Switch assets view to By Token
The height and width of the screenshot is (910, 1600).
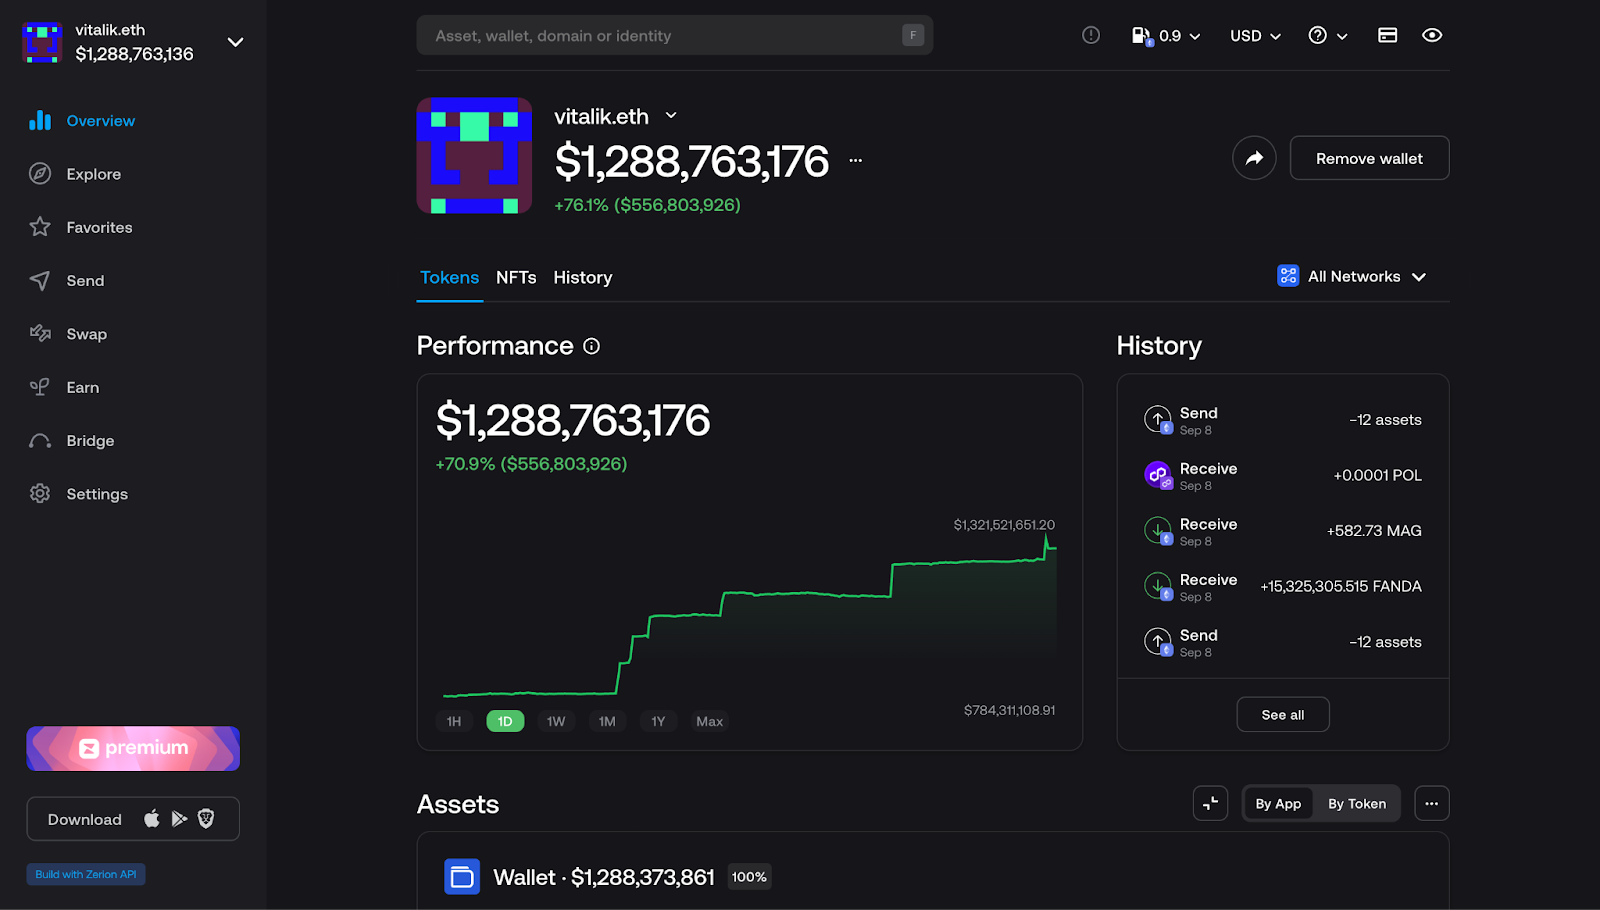tap(1357, 803)
